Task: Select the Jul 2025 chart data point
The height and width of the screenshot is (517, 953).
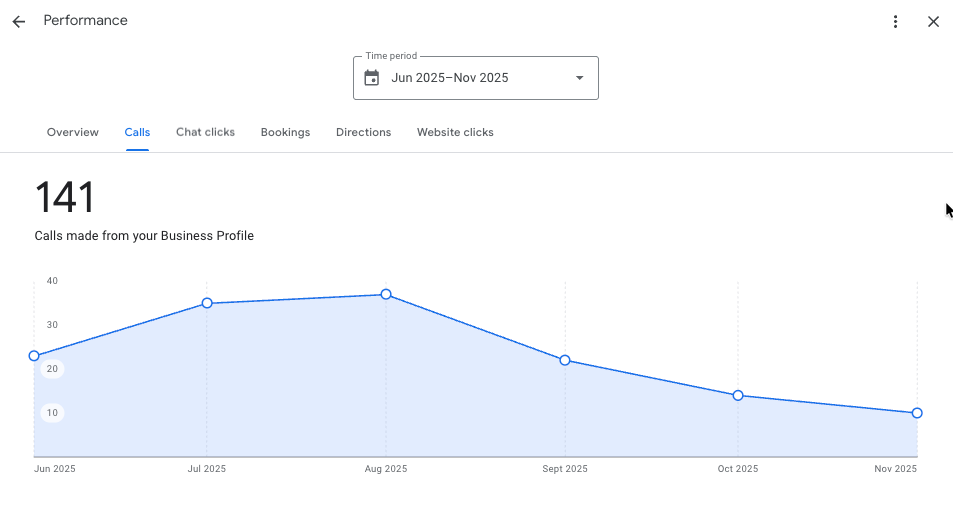Action: pos(207,303)
